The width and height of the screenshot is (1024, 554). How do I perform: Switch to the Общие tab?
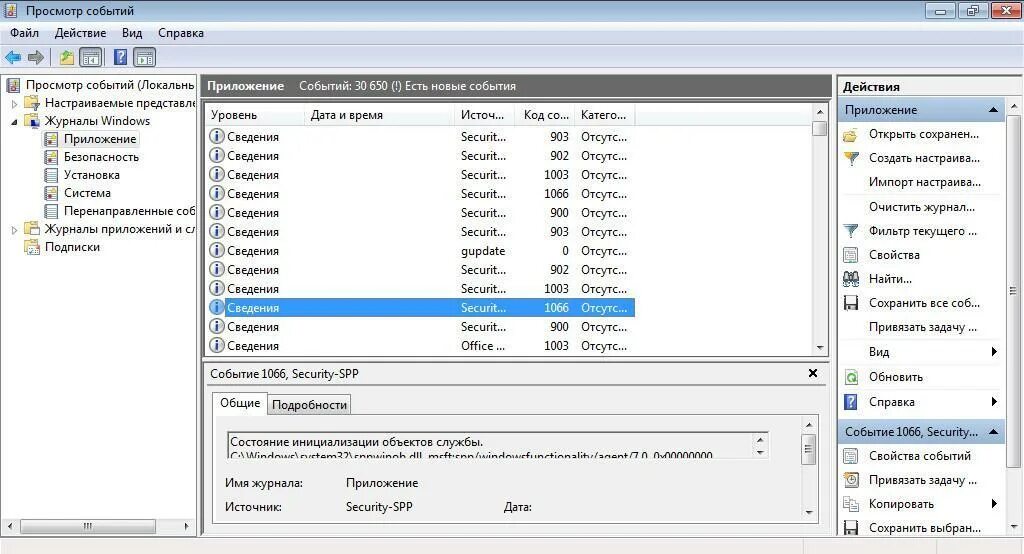pos(240,403)
